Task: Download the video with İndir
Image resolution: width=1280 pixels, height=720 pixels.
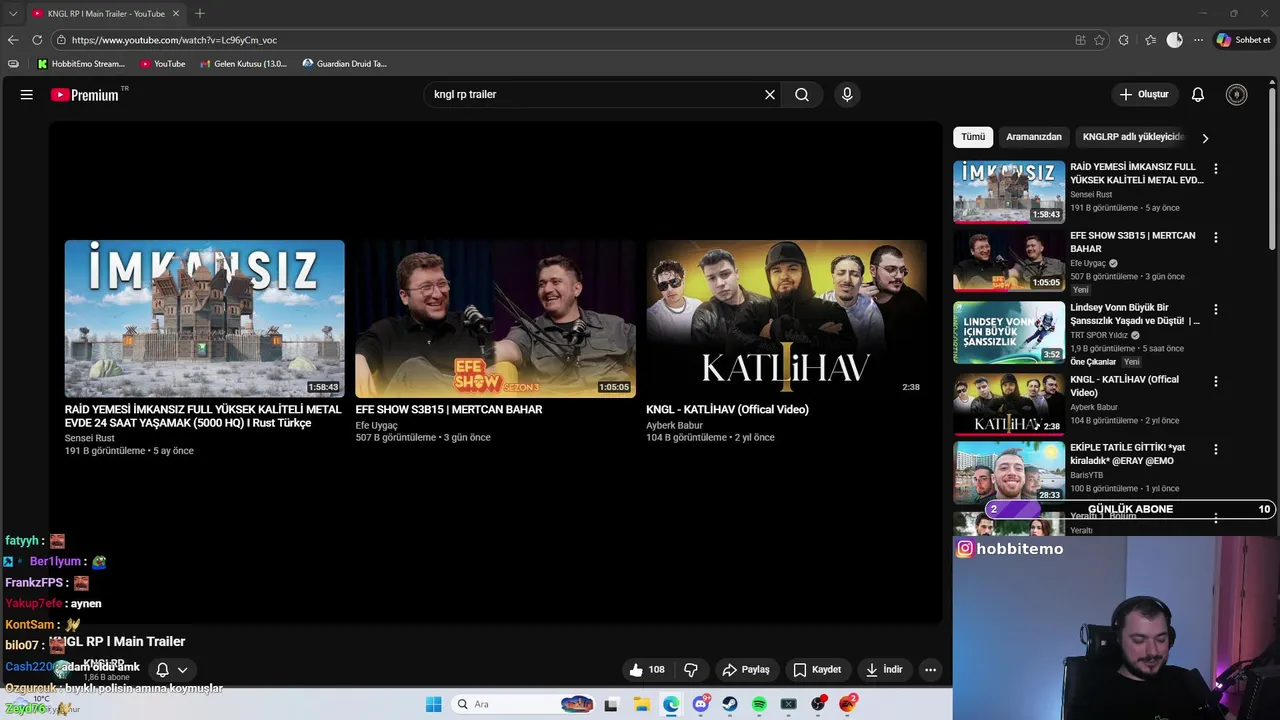Action: 884,670
